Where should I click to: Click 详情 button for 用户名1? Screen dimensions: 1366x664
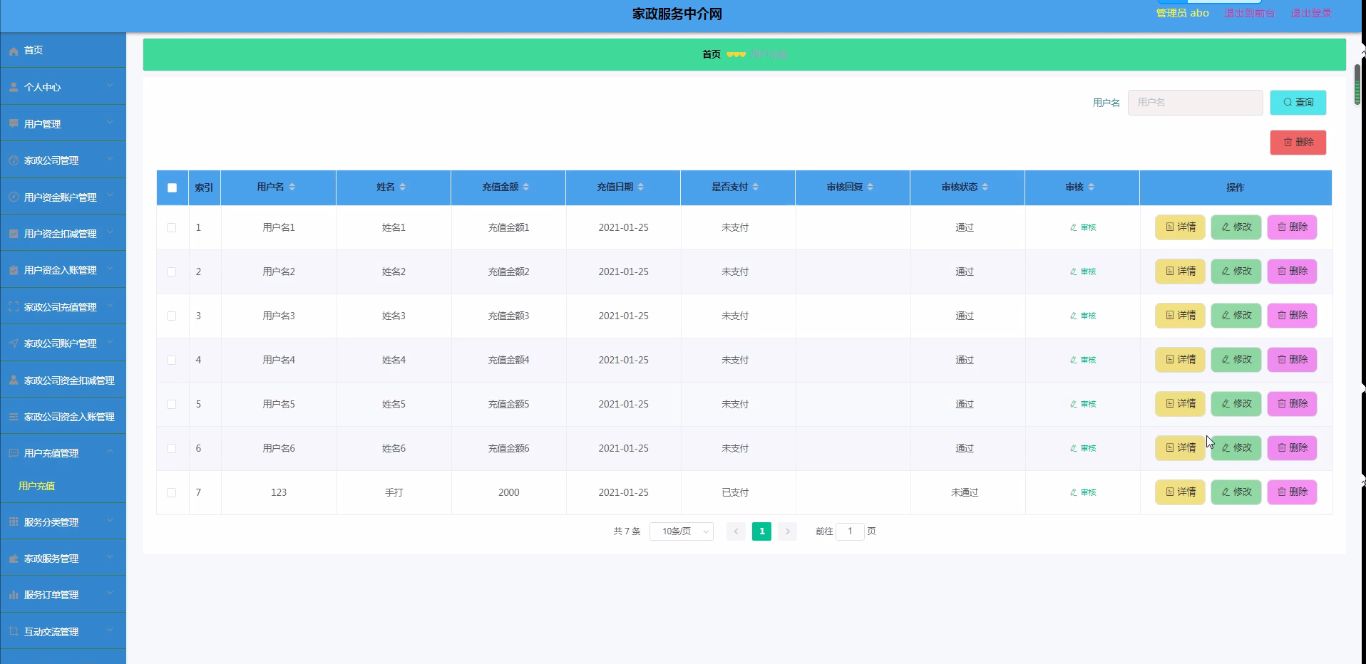click(x=1180, y=227)
